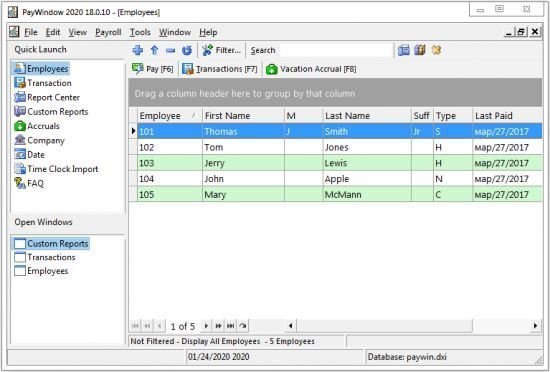This screenshot has width=550, height=372.
Task: Open the Tools menu
Action: (x=140, y=32)
